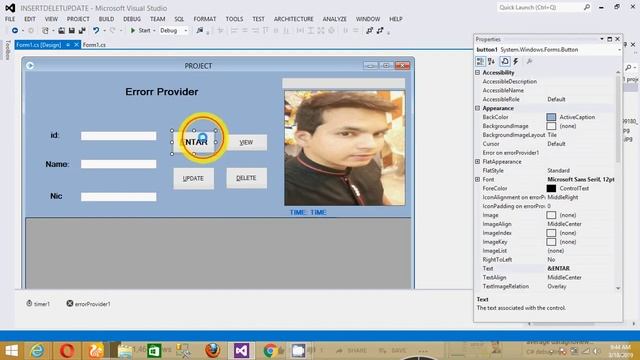The width and height of the screenshot is (640, 360).
Task: Click Properties scrollbar down arrow
Action: coord(618,288)
